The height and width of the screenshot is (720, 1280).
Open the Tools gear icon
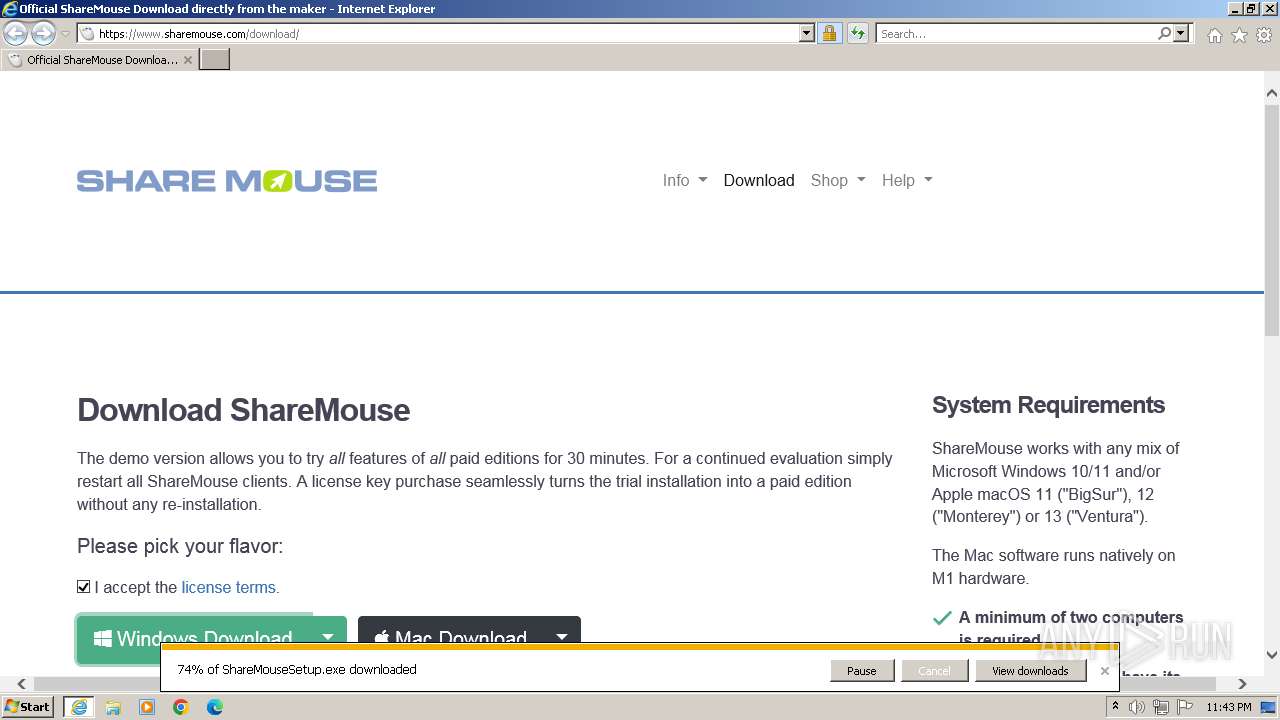coord(1264,35)
